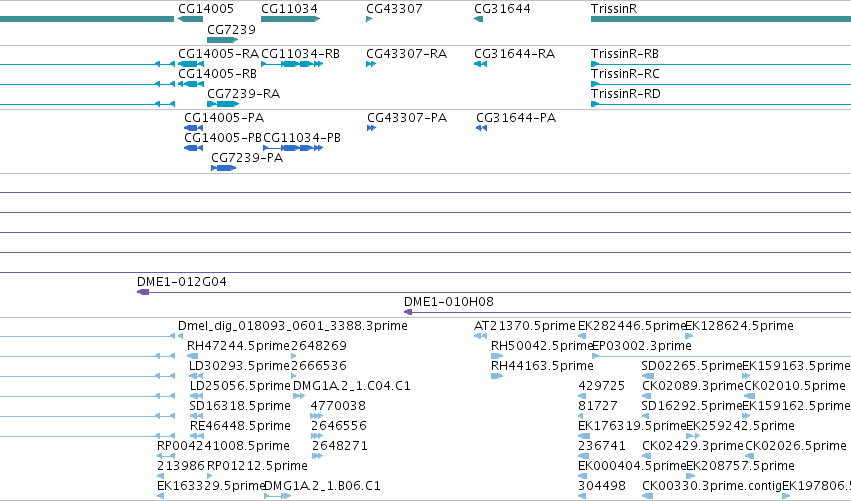Click the CG11034-RB transcript
The image size is (851, 501).
[x=292, y=64]
